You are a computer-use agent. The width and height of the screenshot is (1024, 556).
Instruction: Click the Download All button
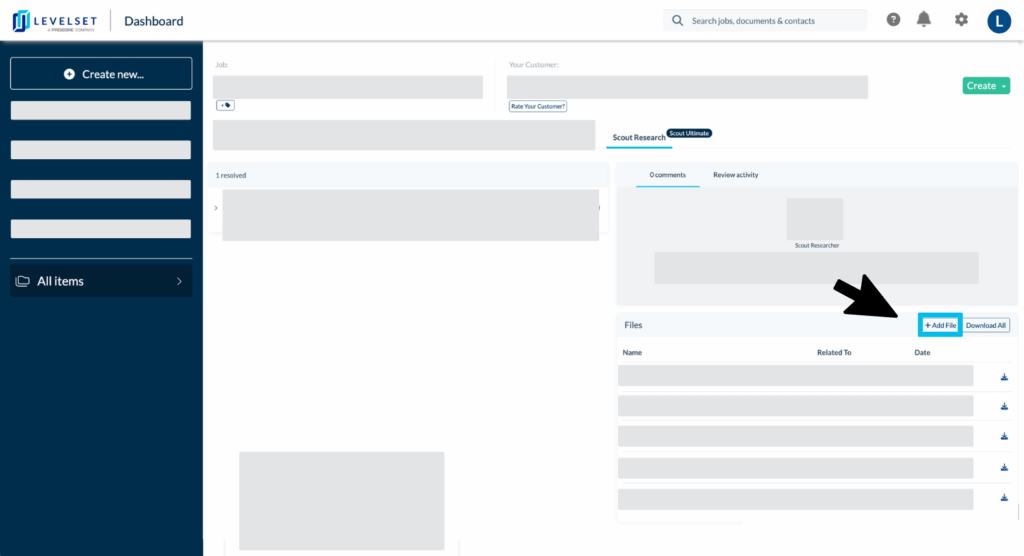click(986, 325)
